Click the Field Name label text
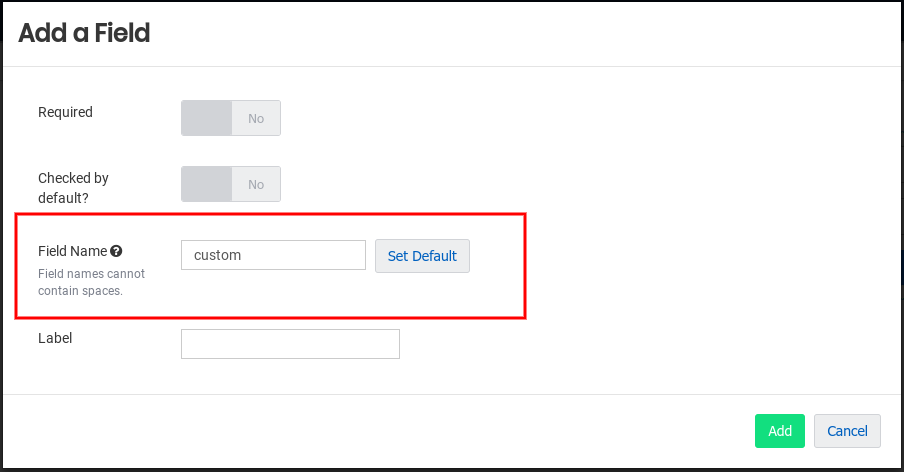 click(72, 252)
